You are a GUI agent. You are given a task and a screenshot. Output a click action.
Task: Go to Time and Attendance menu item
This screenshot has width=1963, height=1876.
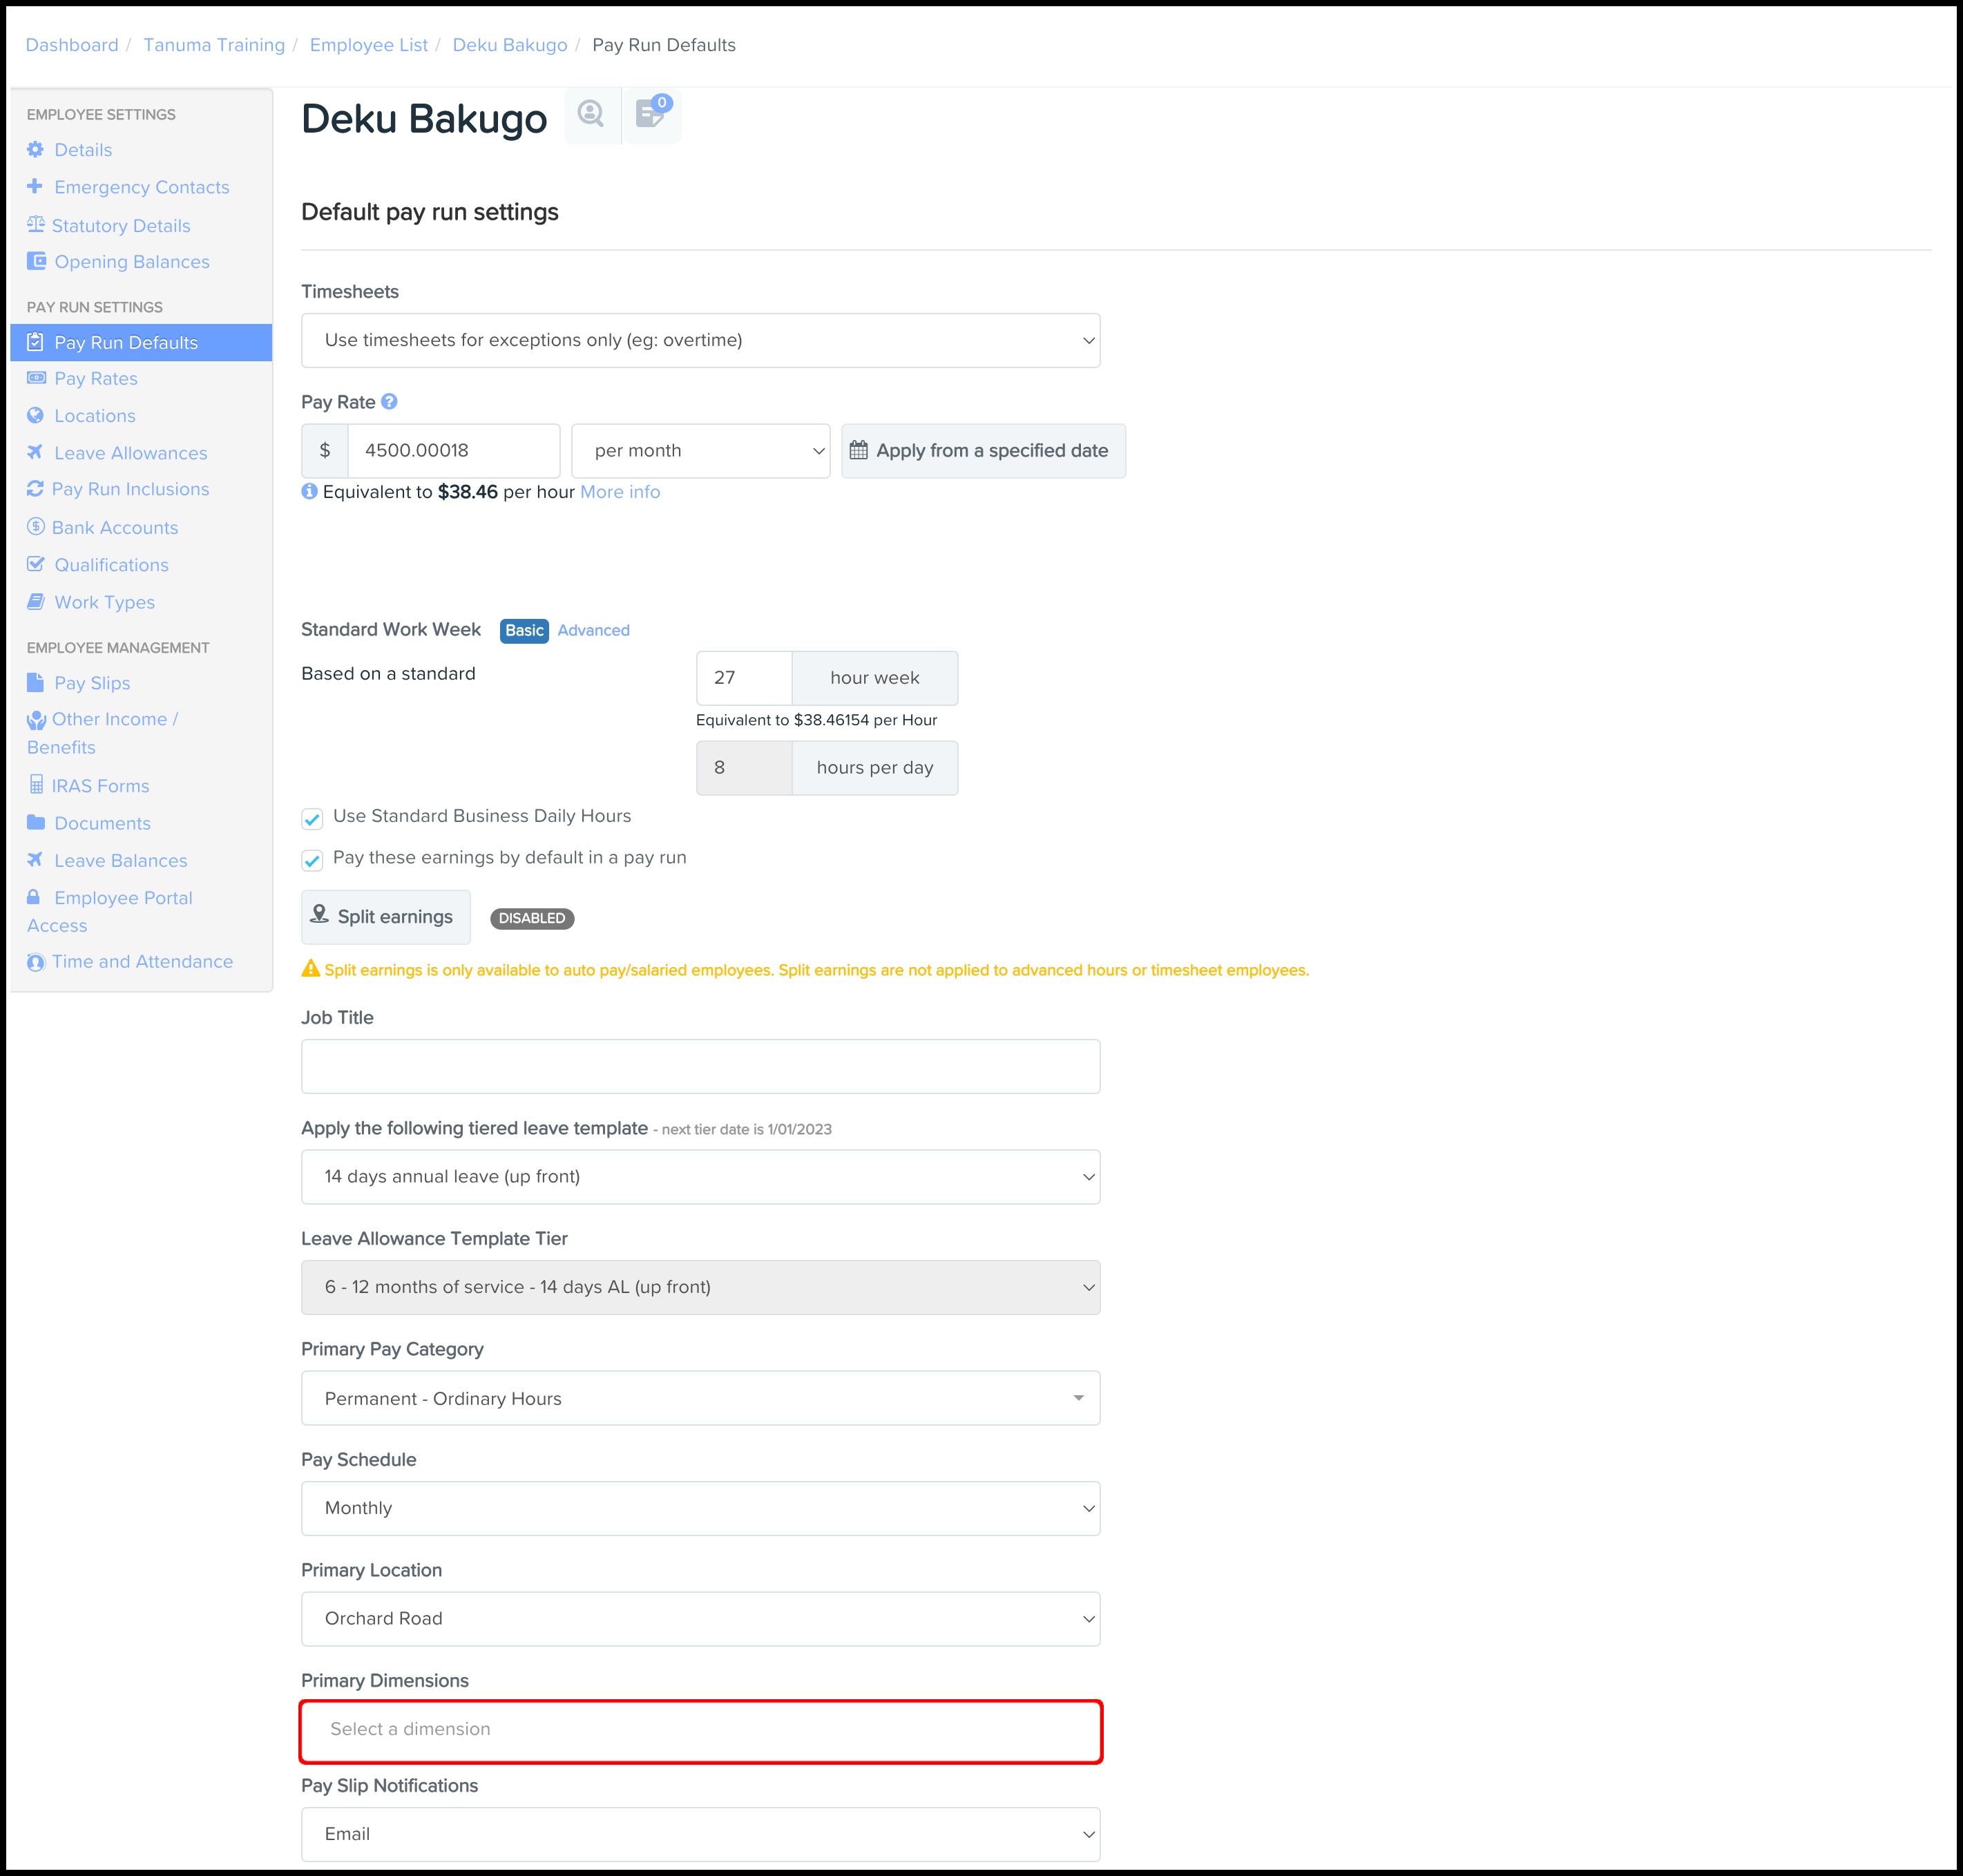[142, 962]
